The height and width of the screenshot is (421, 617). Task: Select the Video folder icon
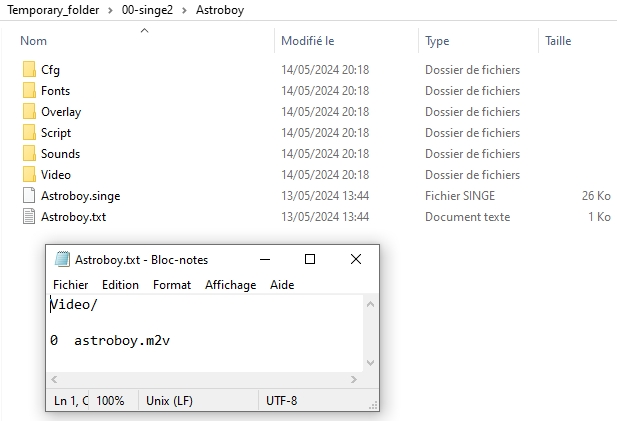click(x=28, y=175)
